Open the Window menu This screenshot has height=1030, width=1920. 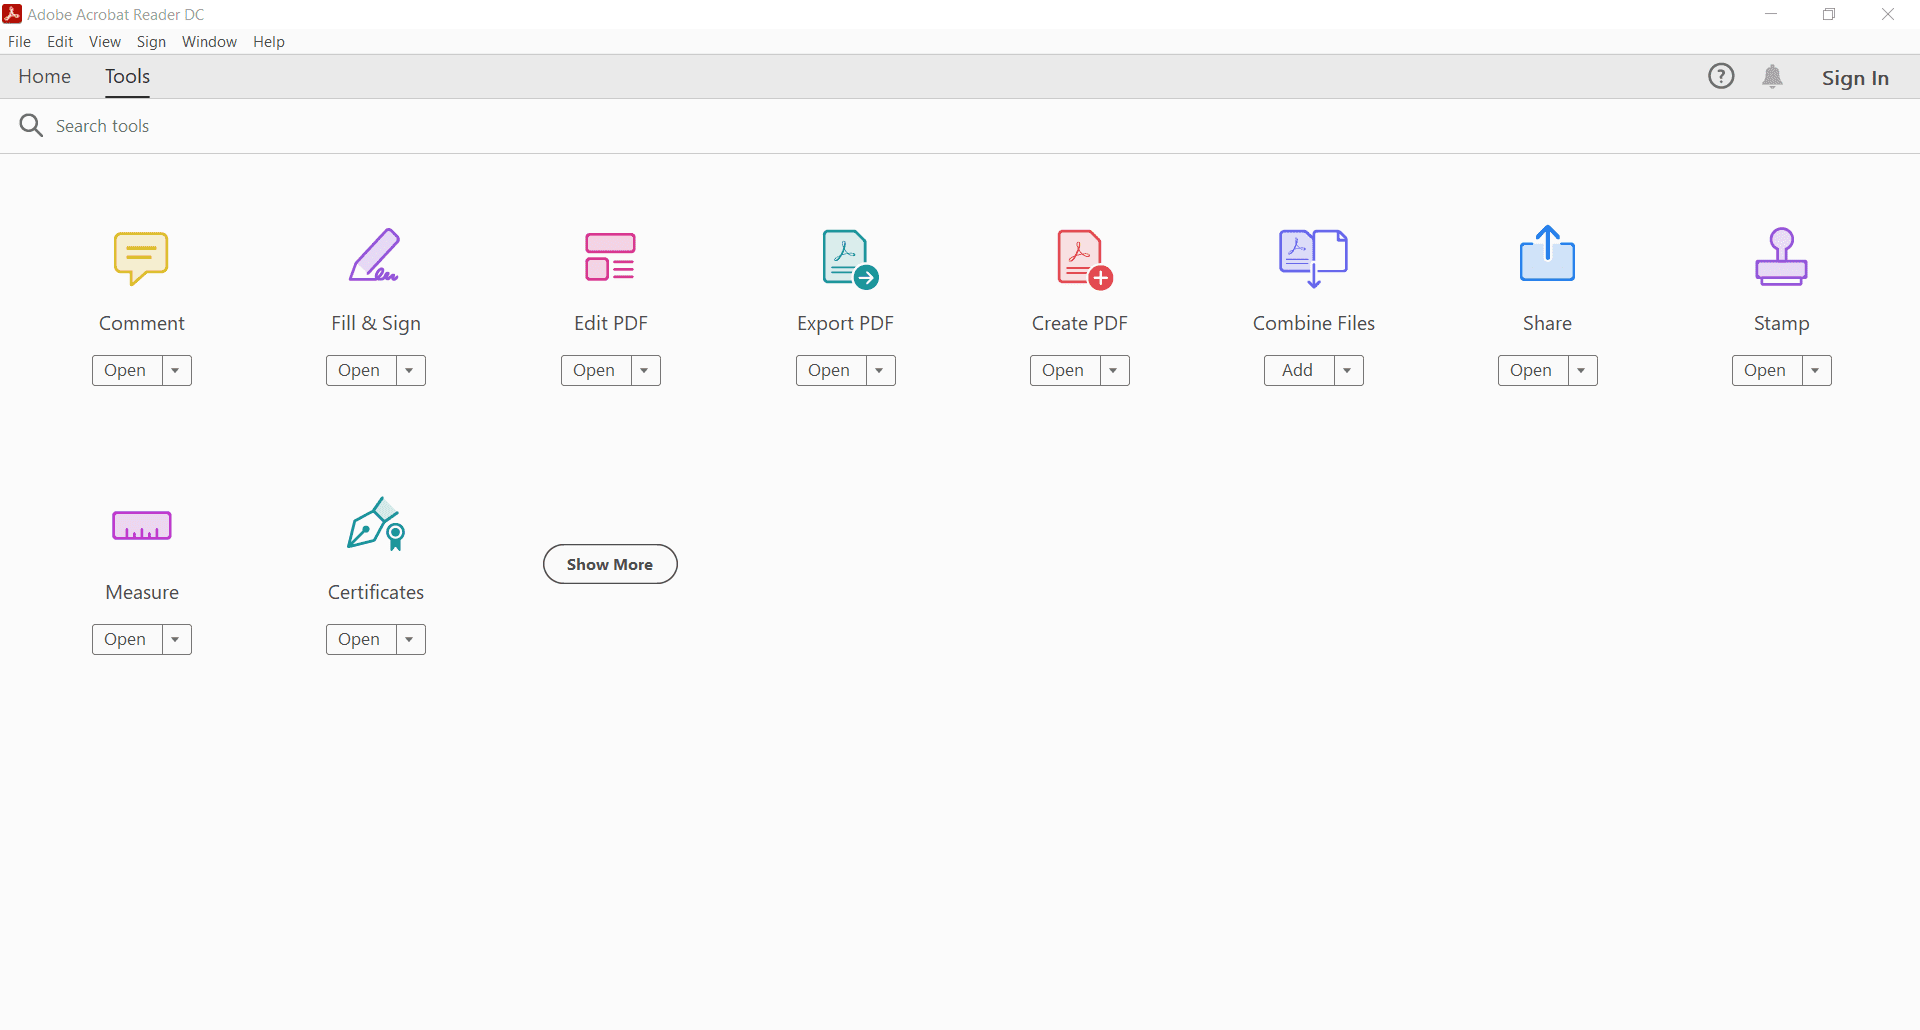tap(209, 42)
